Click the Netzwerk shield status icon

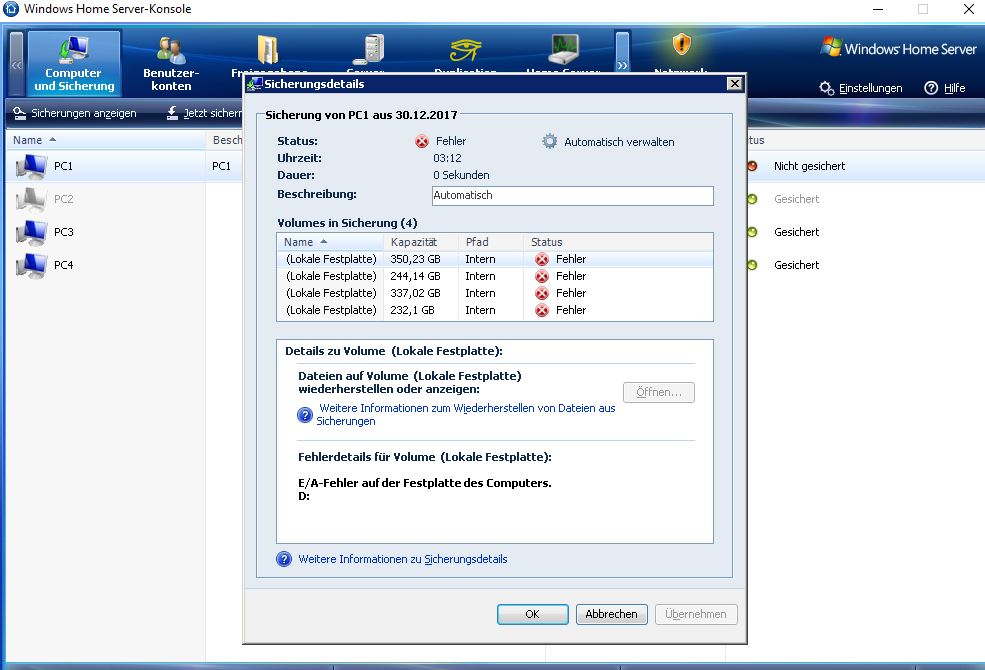[x=682, y=45]
